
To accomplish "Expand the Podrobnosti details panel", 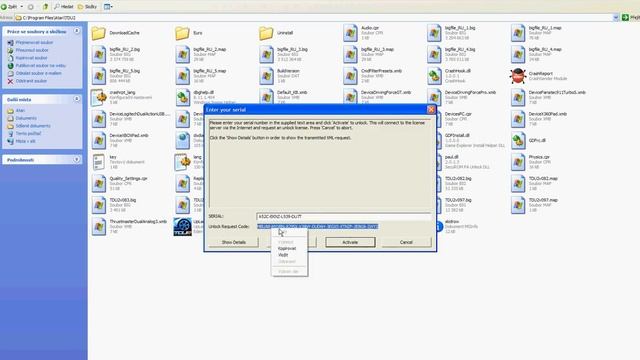I will [77, 160].
